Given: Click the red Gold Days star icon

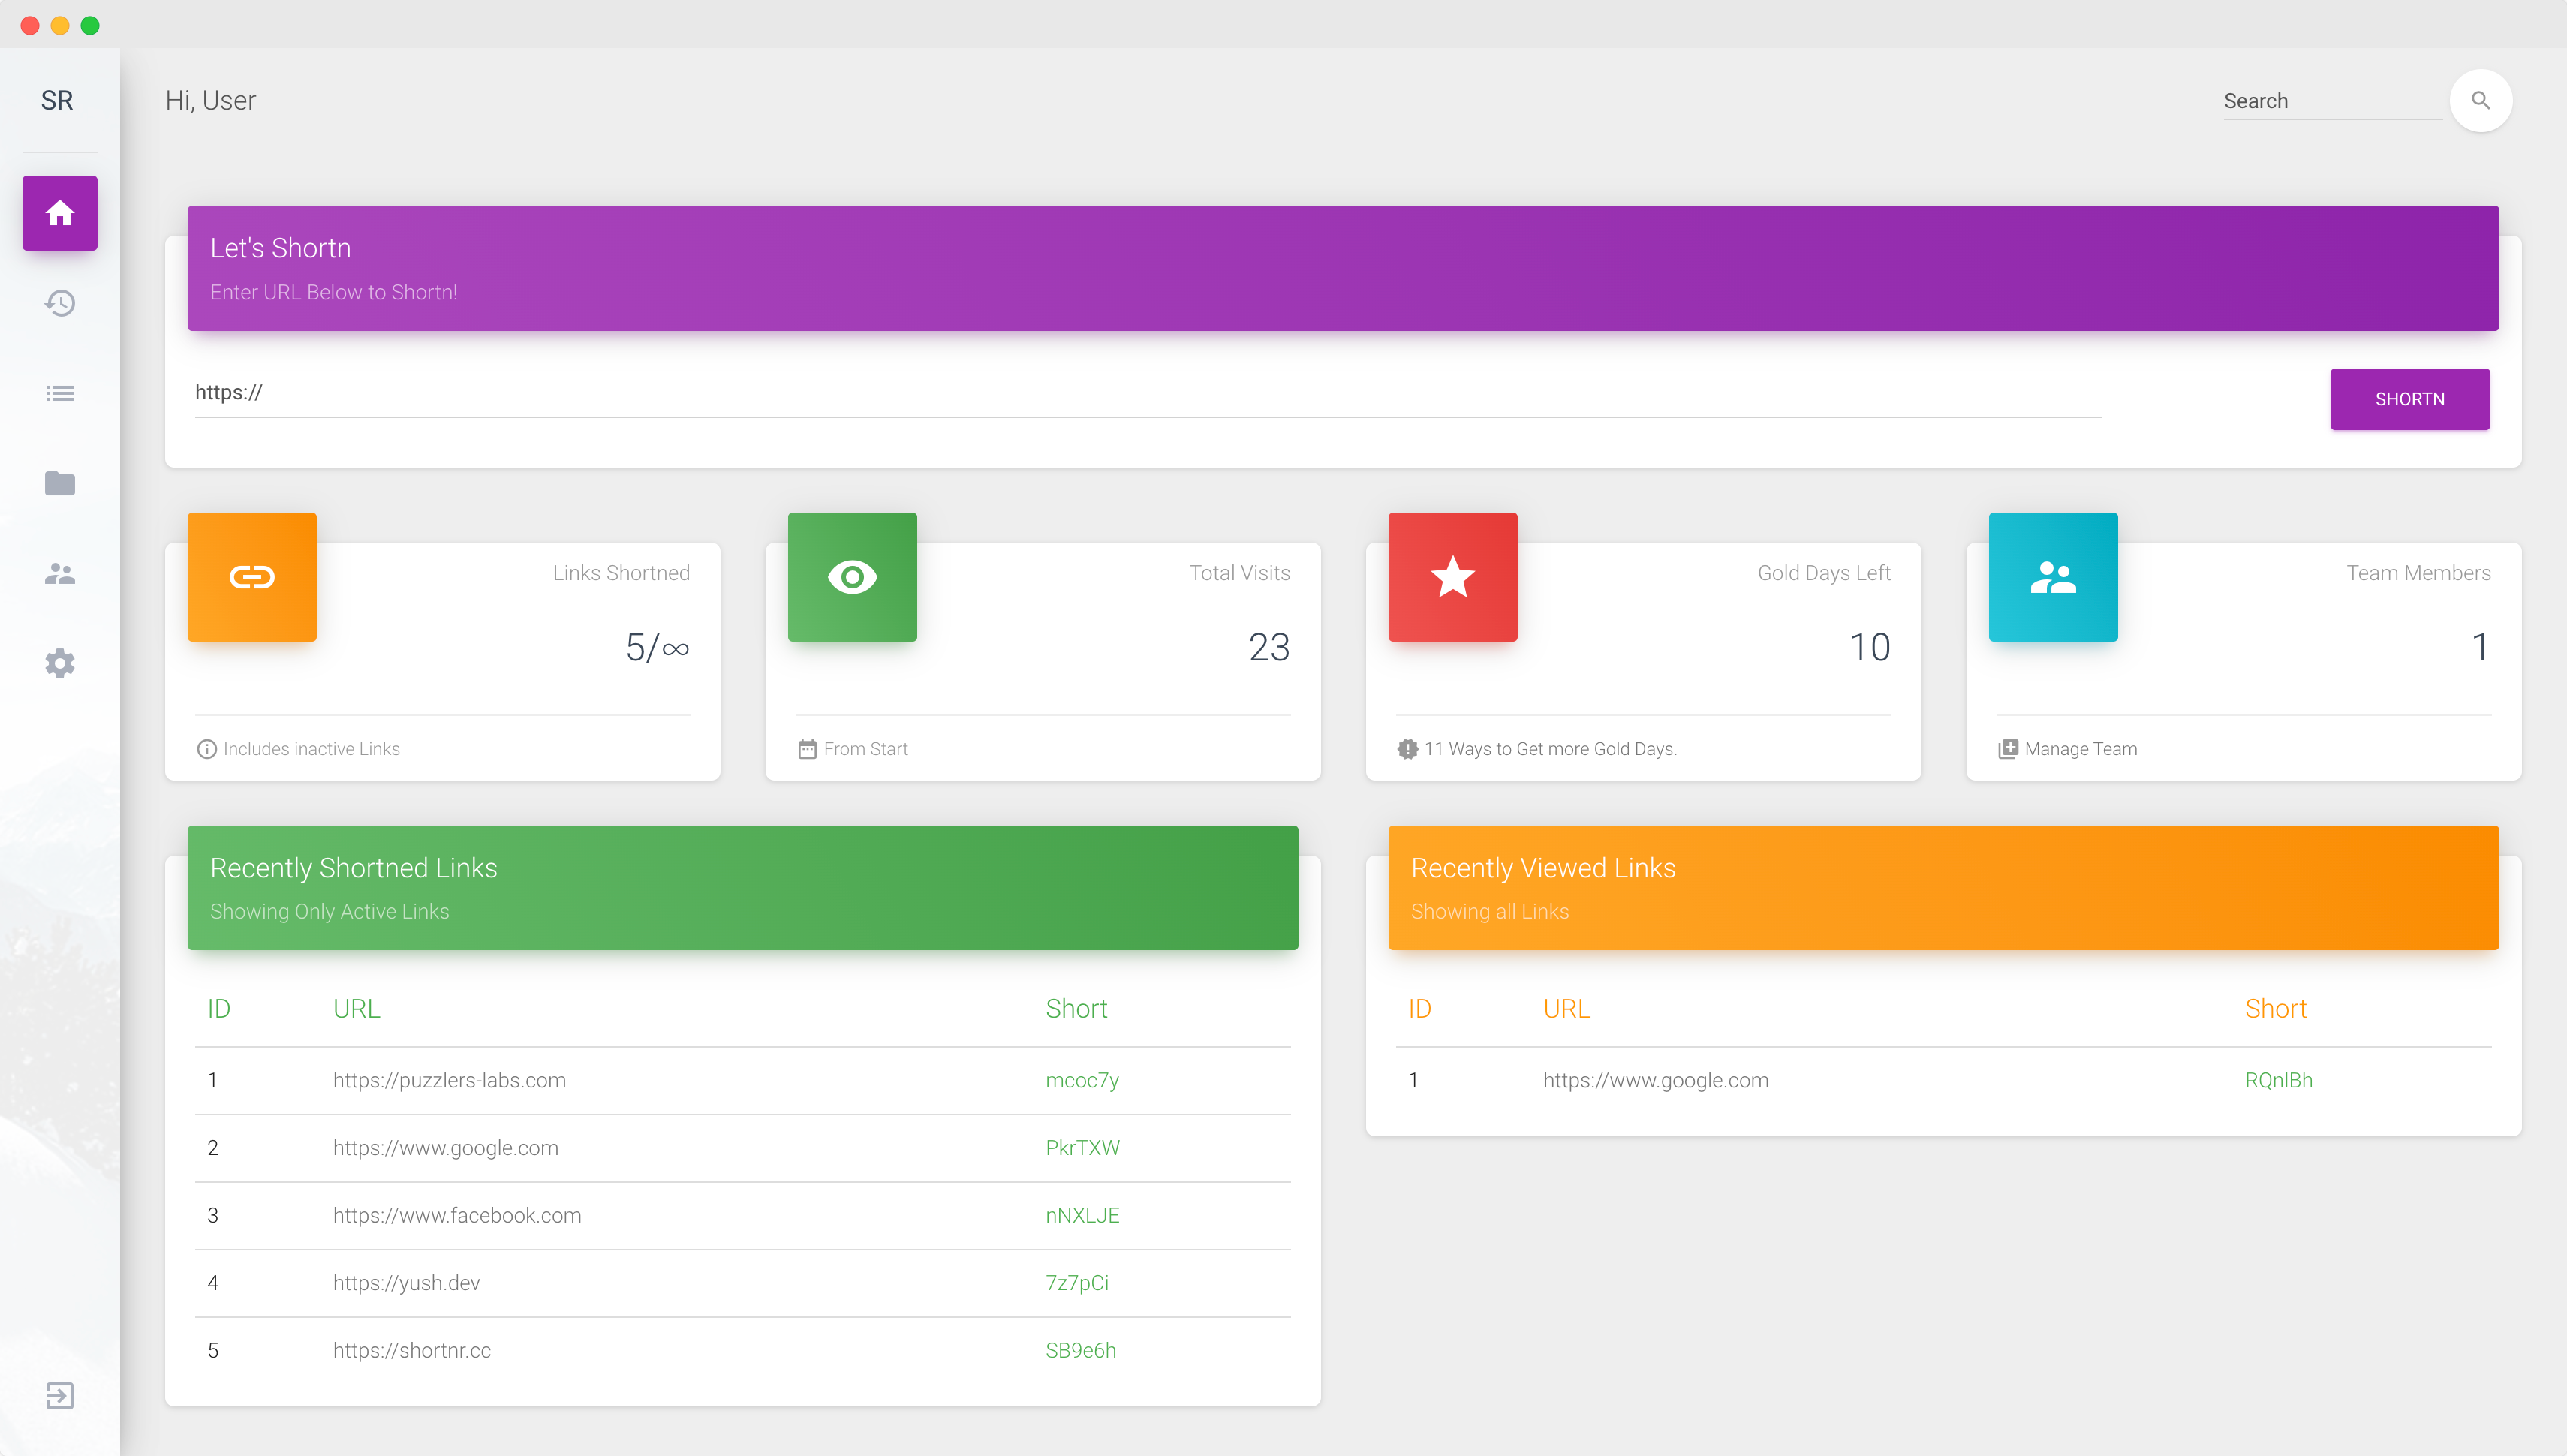Looking at the screenshot, I should [x=1452, y=577].
